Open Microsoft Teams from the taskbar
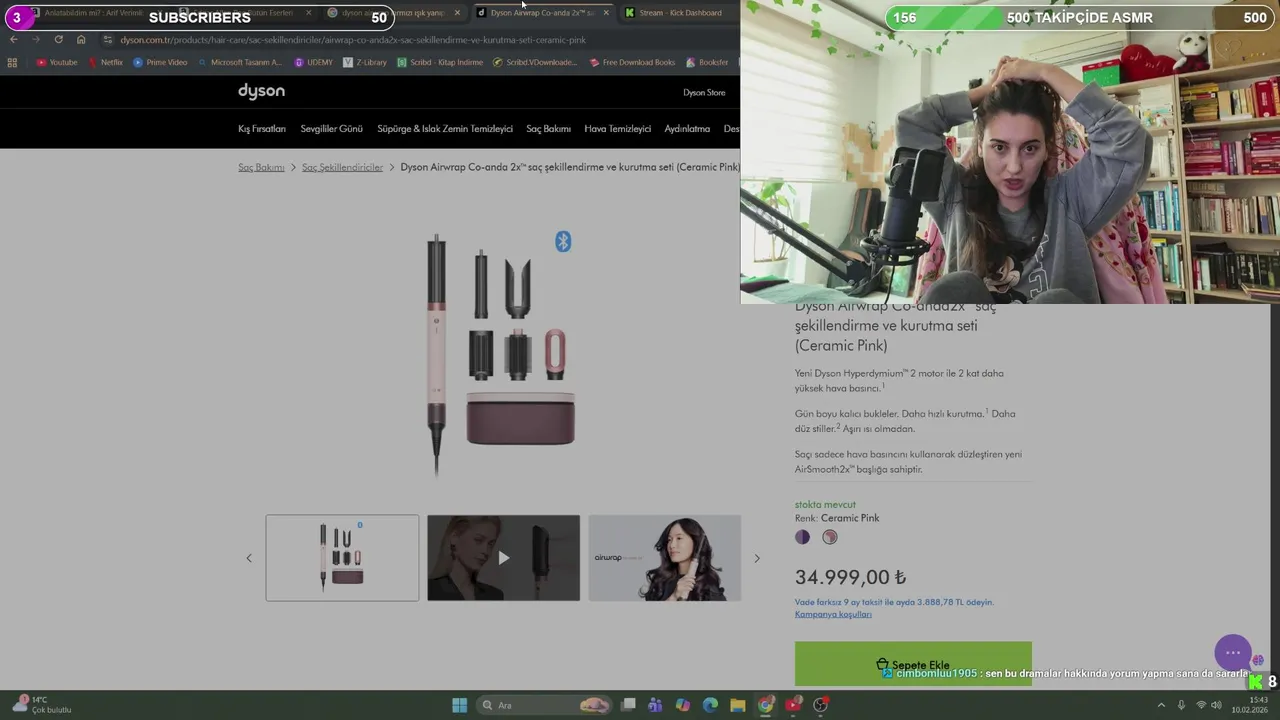This screenshot has height=720, width=1280. coord(655,705)
